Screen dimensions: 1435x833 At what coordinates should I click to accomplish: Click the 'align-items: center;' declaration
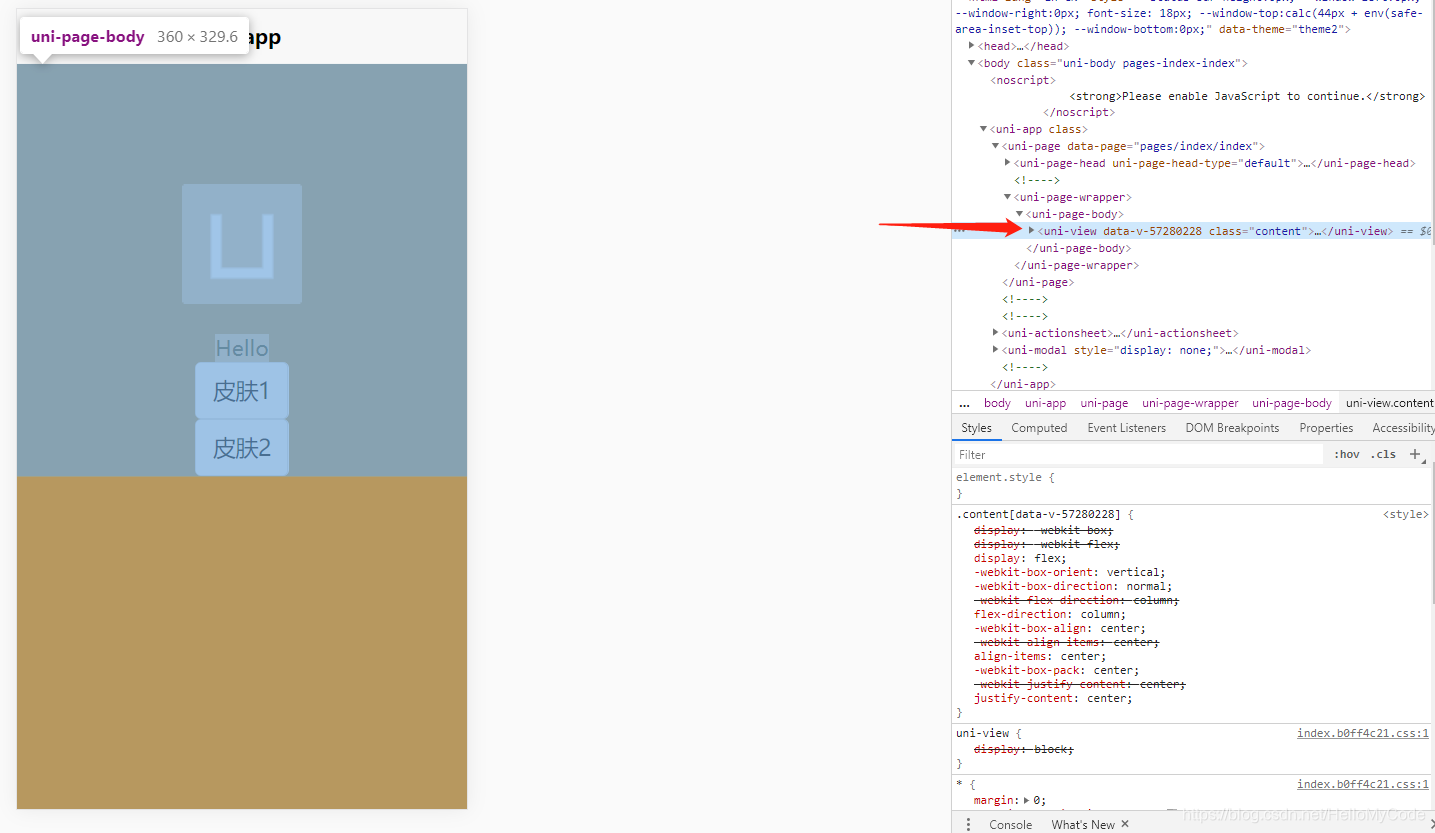pyautogui.click(x=1040, y=656)
